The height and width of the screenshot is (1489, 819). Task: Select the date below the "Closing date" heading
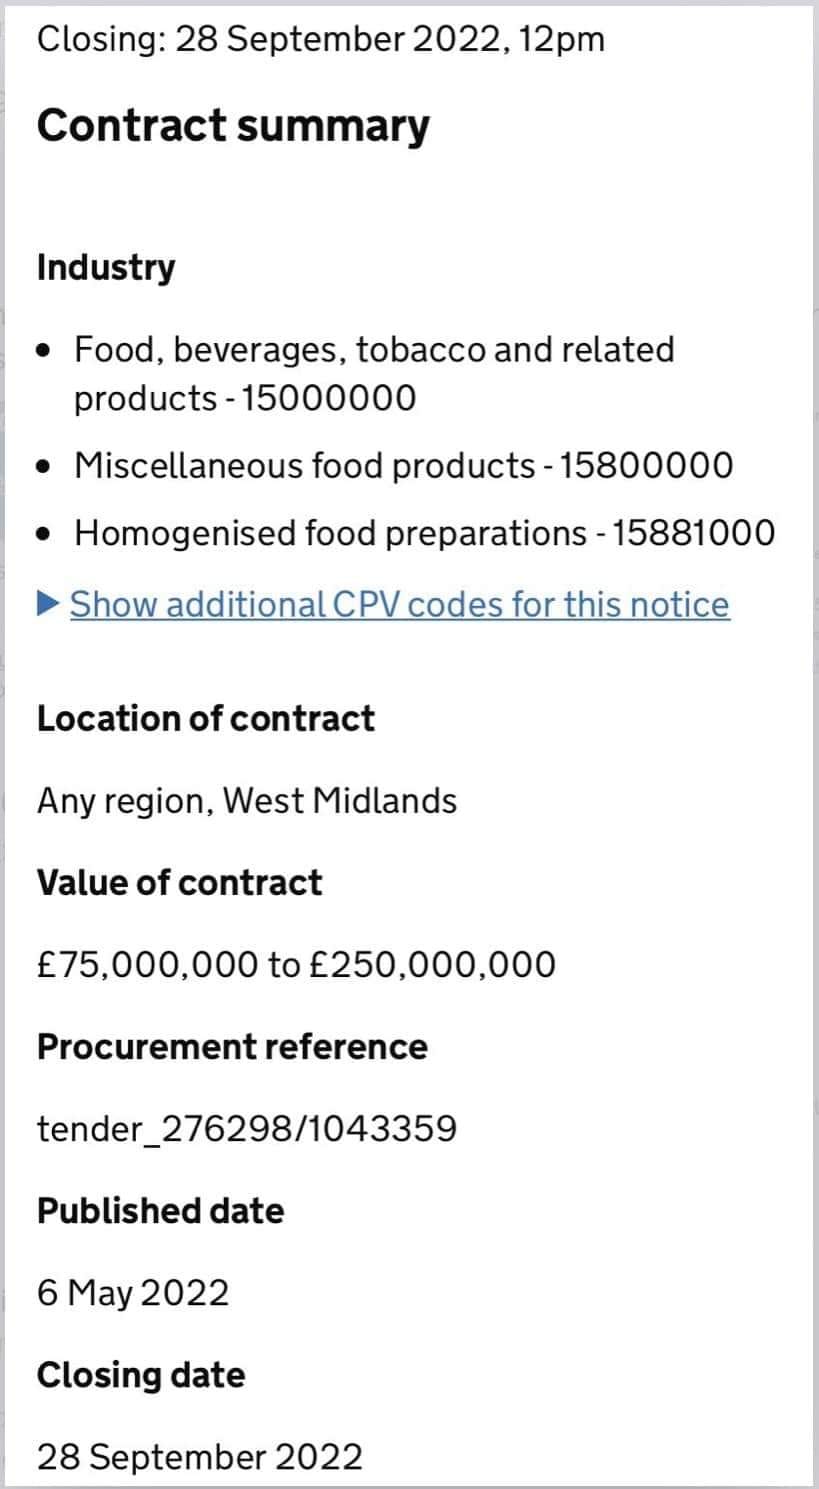point(200,1457)
